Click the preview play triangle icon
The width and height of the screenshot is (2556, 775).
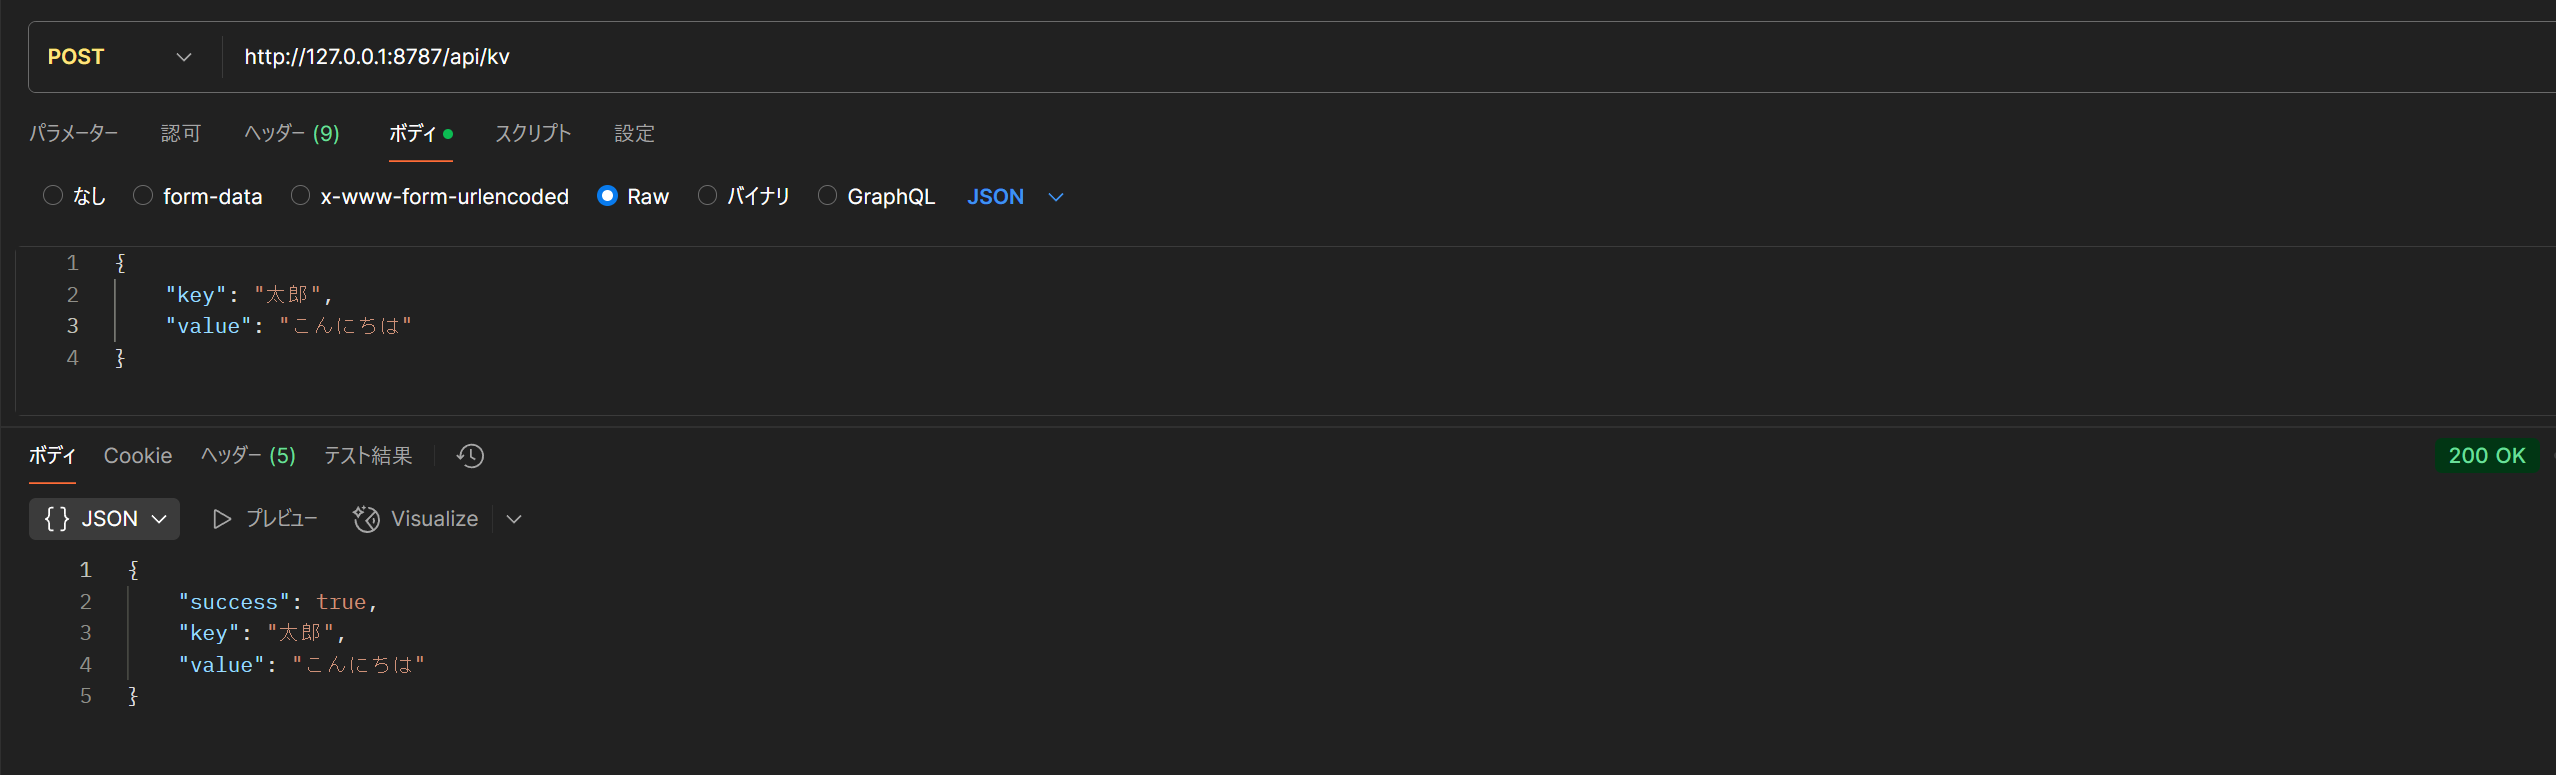pos(222,519)
